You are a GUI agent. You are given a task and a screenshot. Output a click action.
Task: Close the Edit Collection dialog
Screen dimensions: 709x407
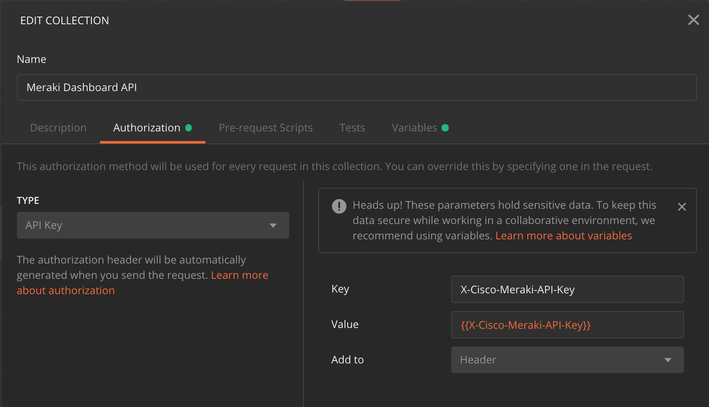pyautogui.click(x=693, y=20)
